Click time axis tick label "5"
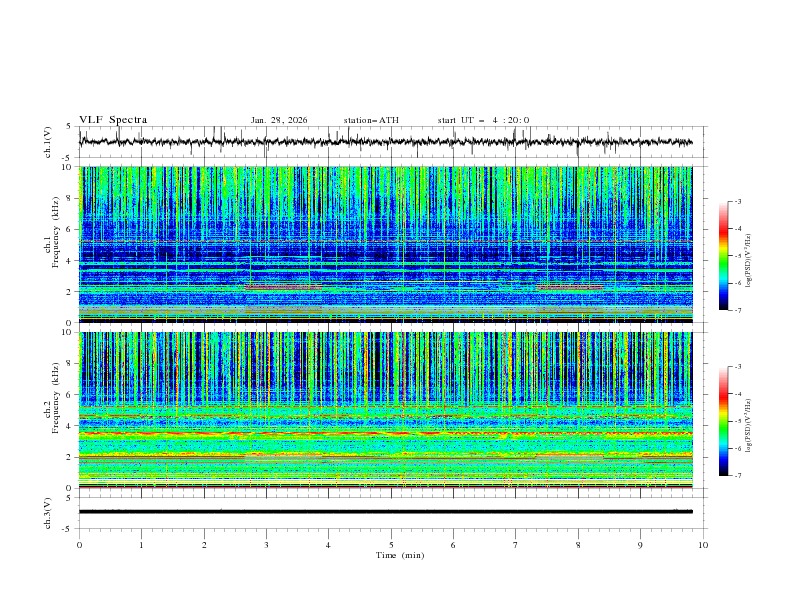The image size is (792, 612). [391, 545]
